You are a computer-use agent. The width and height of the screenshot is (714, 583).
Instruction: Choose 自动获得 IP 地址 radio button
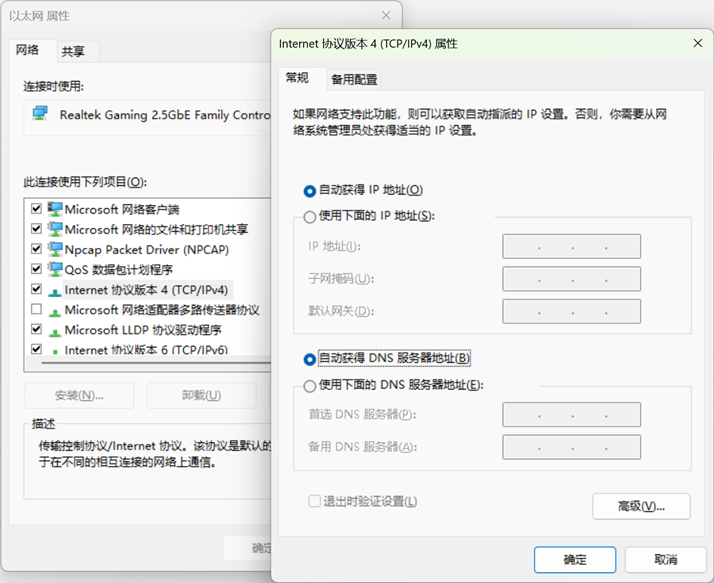point(310,190)
